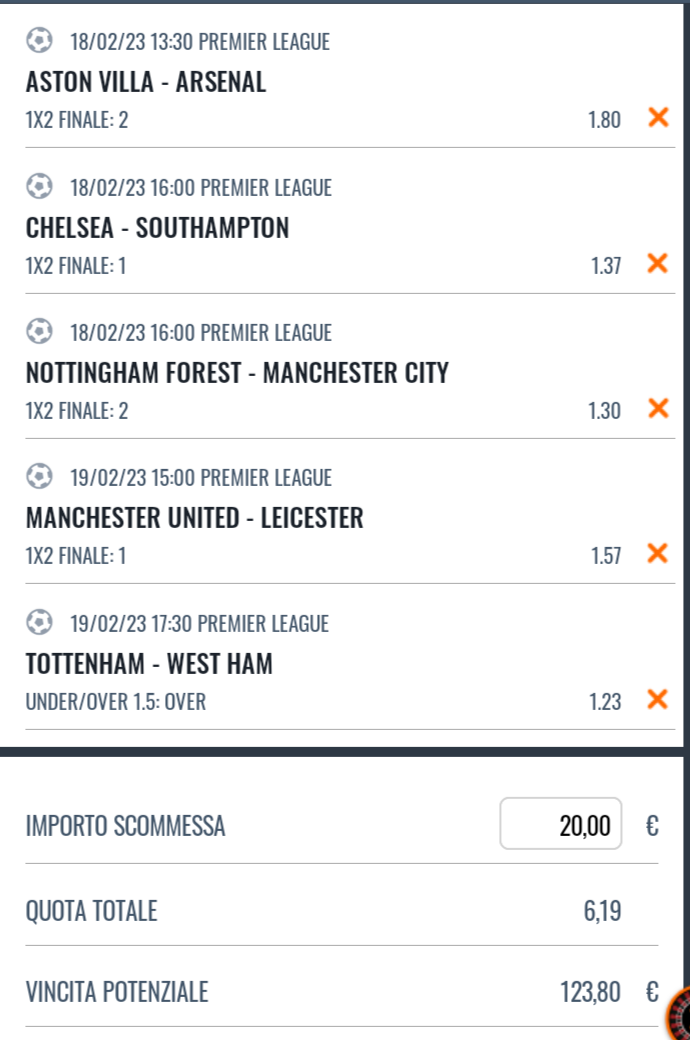The width and height of the screenshot is (690, 1040).
Task: Open the Chelsea - Southampton match
Action: click(157, 228)
